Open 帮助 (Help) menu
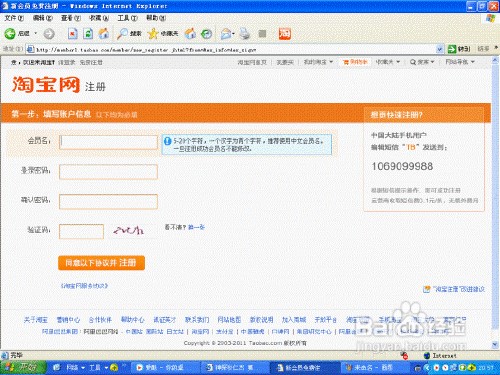The height and width of the screenshot is (375, 500). (156, 18)
